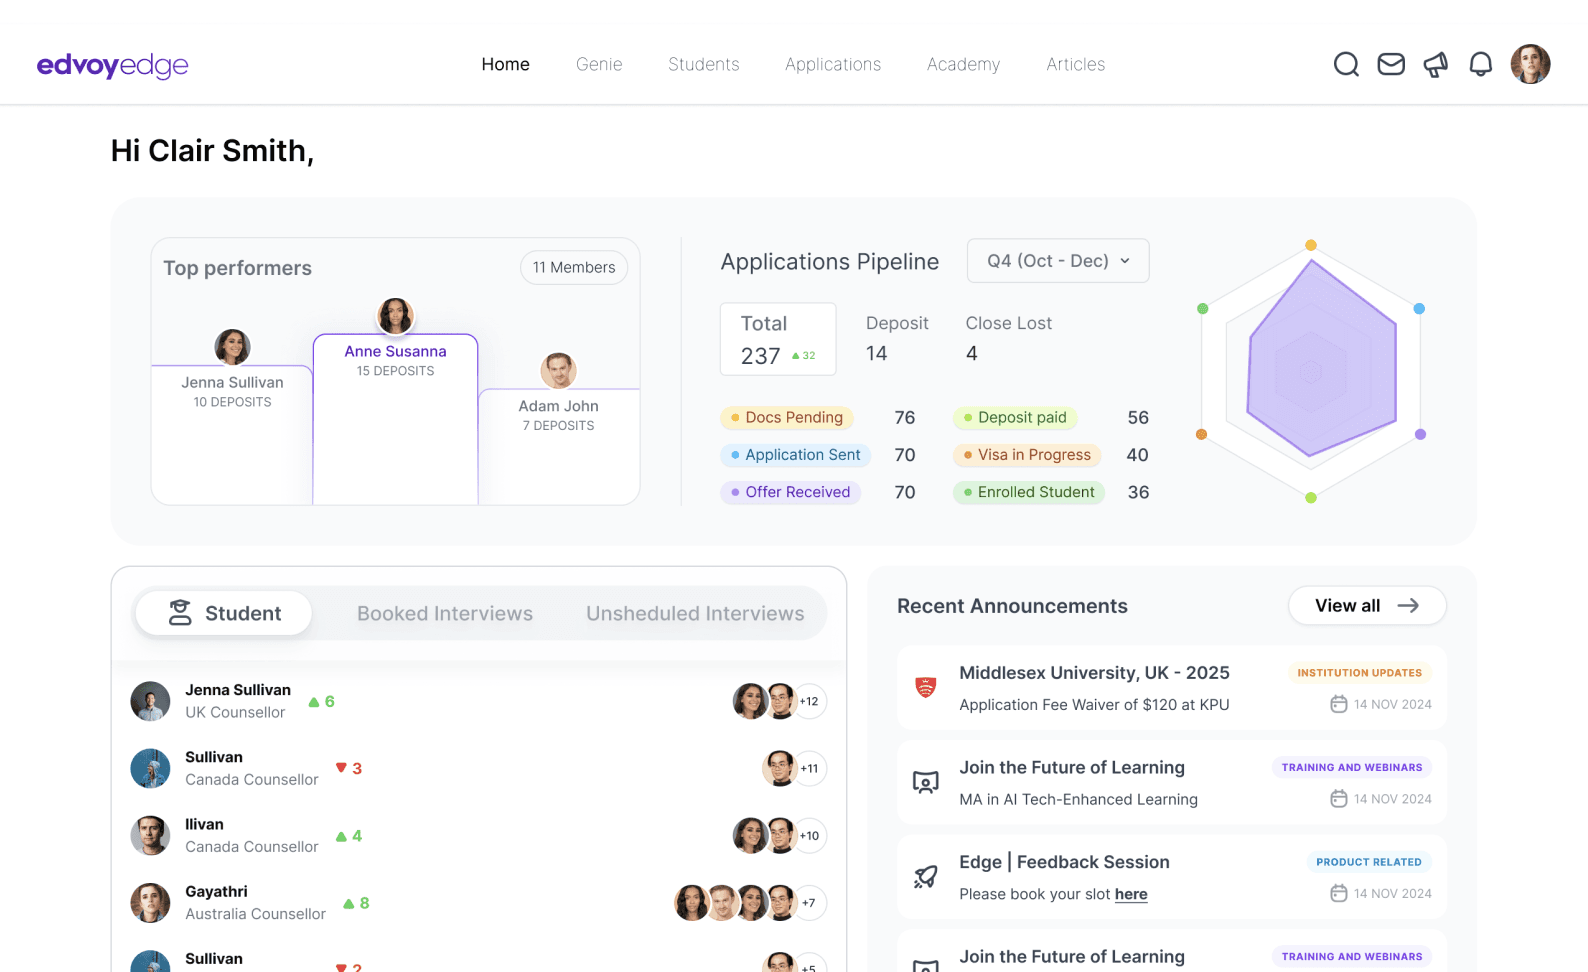This screenshot has height=972, width=1588.
Task: Follow the 'here' link to book slot
Action: tap(1131, 894)
